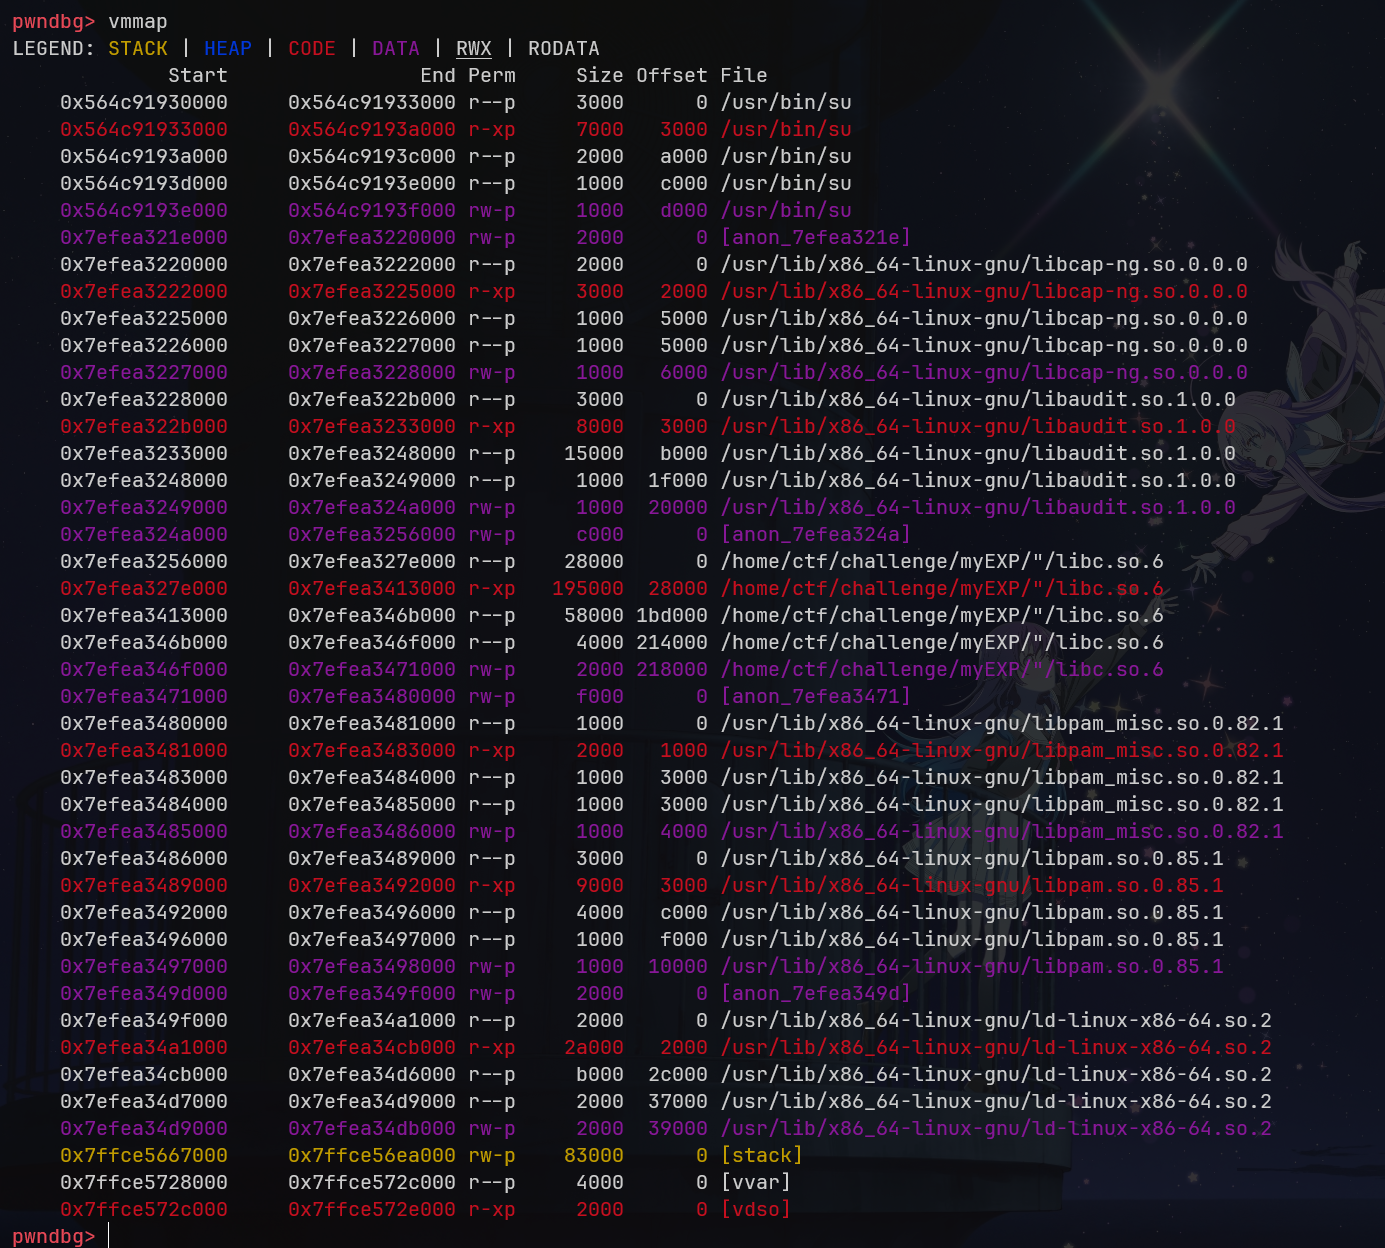The height and width of the screenshot is (1248, 1385).
Task: Click the [vdso] file entry
Action: 756,1209
